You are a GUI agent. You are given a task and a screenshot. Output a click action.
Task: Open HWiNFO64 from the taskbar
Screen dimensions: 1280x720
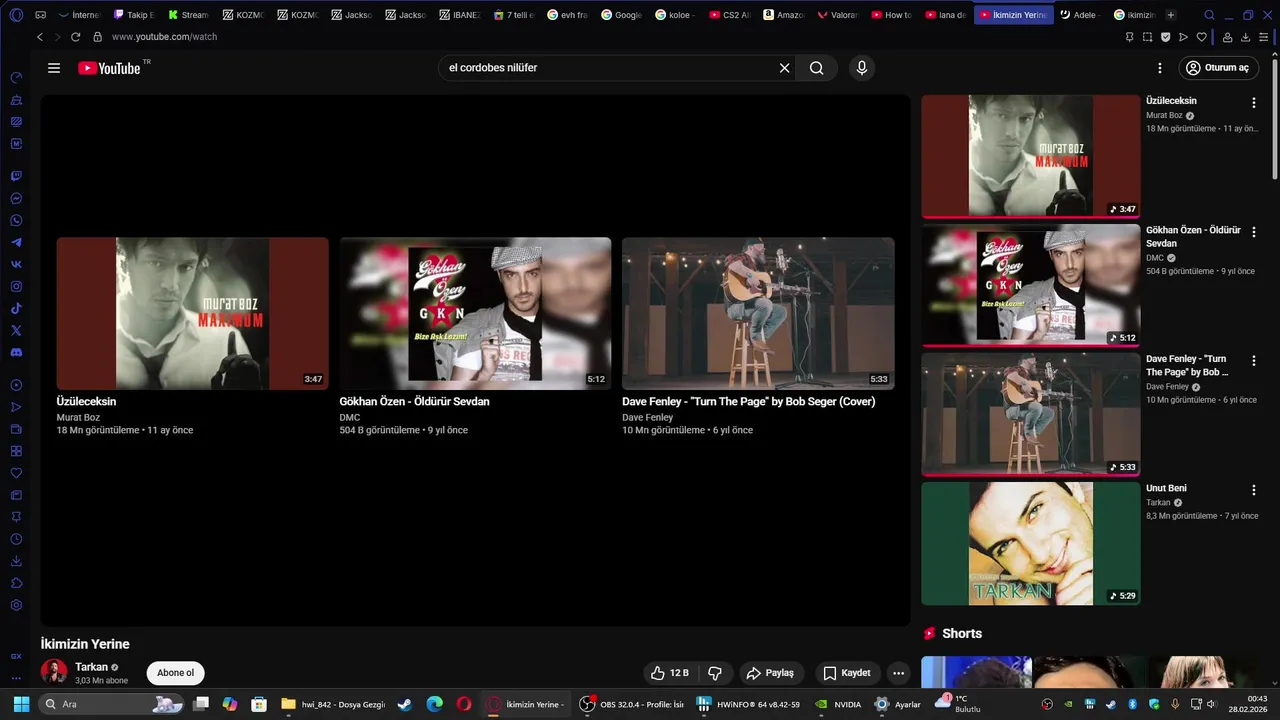tap(748, 704)
